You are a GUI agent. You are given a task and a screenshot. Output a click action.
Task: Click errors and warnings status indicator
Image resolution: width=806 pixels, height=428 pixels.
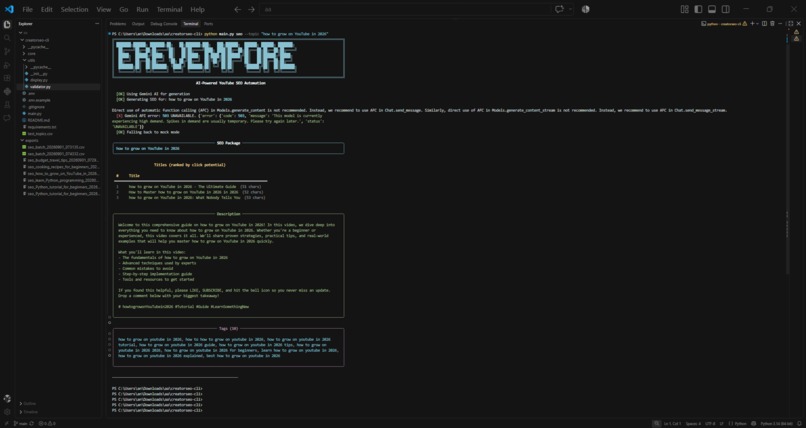point(46,423)
